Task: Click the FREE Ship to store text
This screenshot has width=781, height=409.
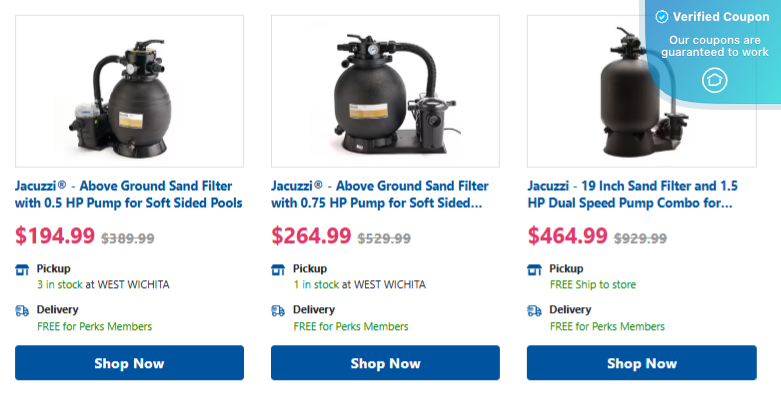Action: [x=593, y=285]
